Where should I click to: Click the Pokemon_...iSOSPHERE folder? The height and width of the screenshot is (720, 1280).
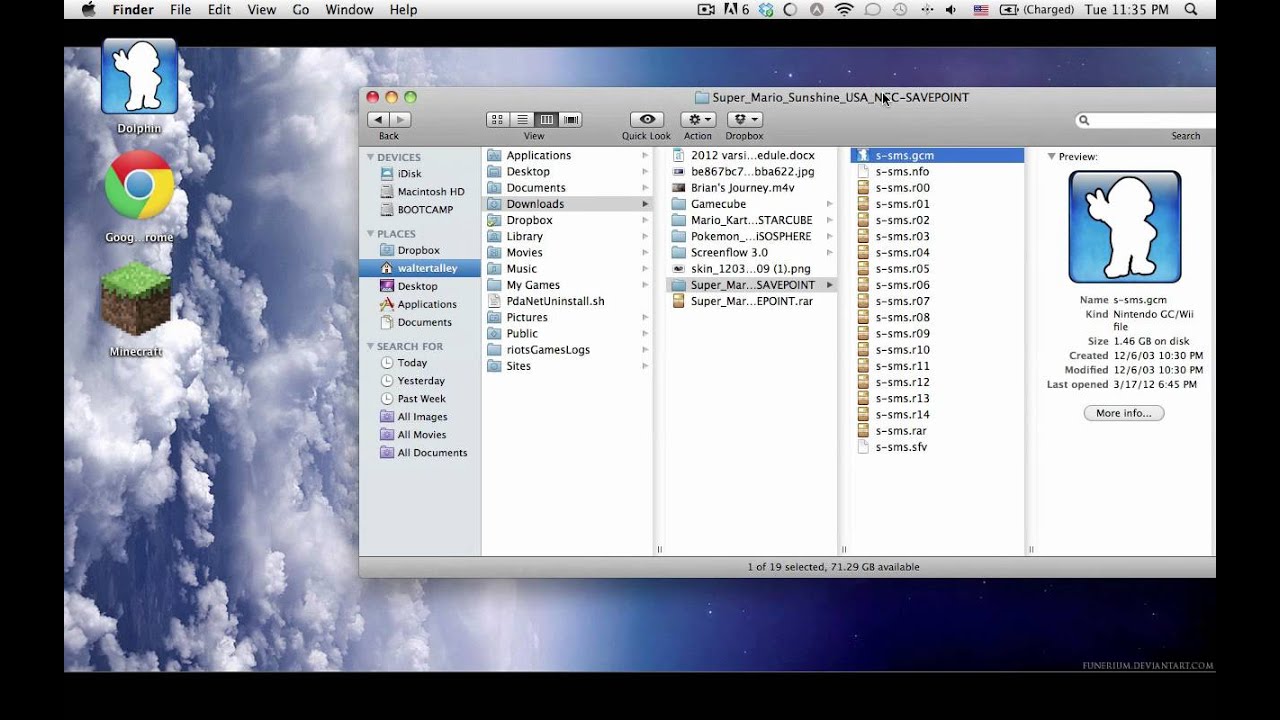click(751, 236)
